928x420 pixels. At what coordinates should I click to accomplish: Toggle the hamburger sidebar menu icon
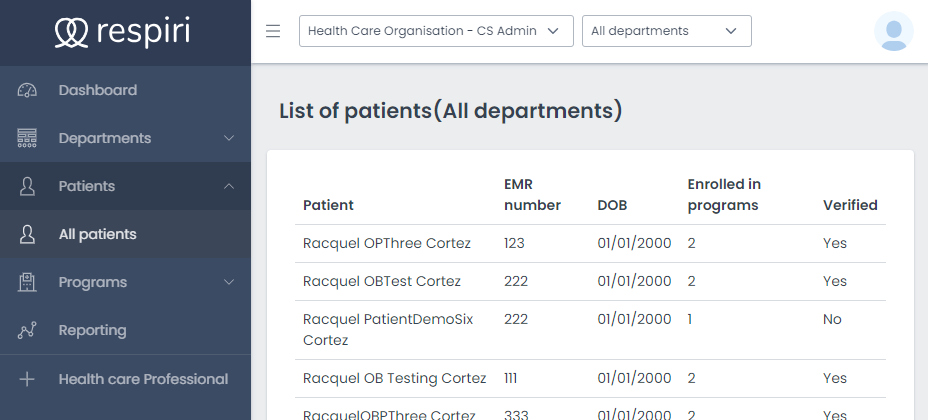coord(273,31)
